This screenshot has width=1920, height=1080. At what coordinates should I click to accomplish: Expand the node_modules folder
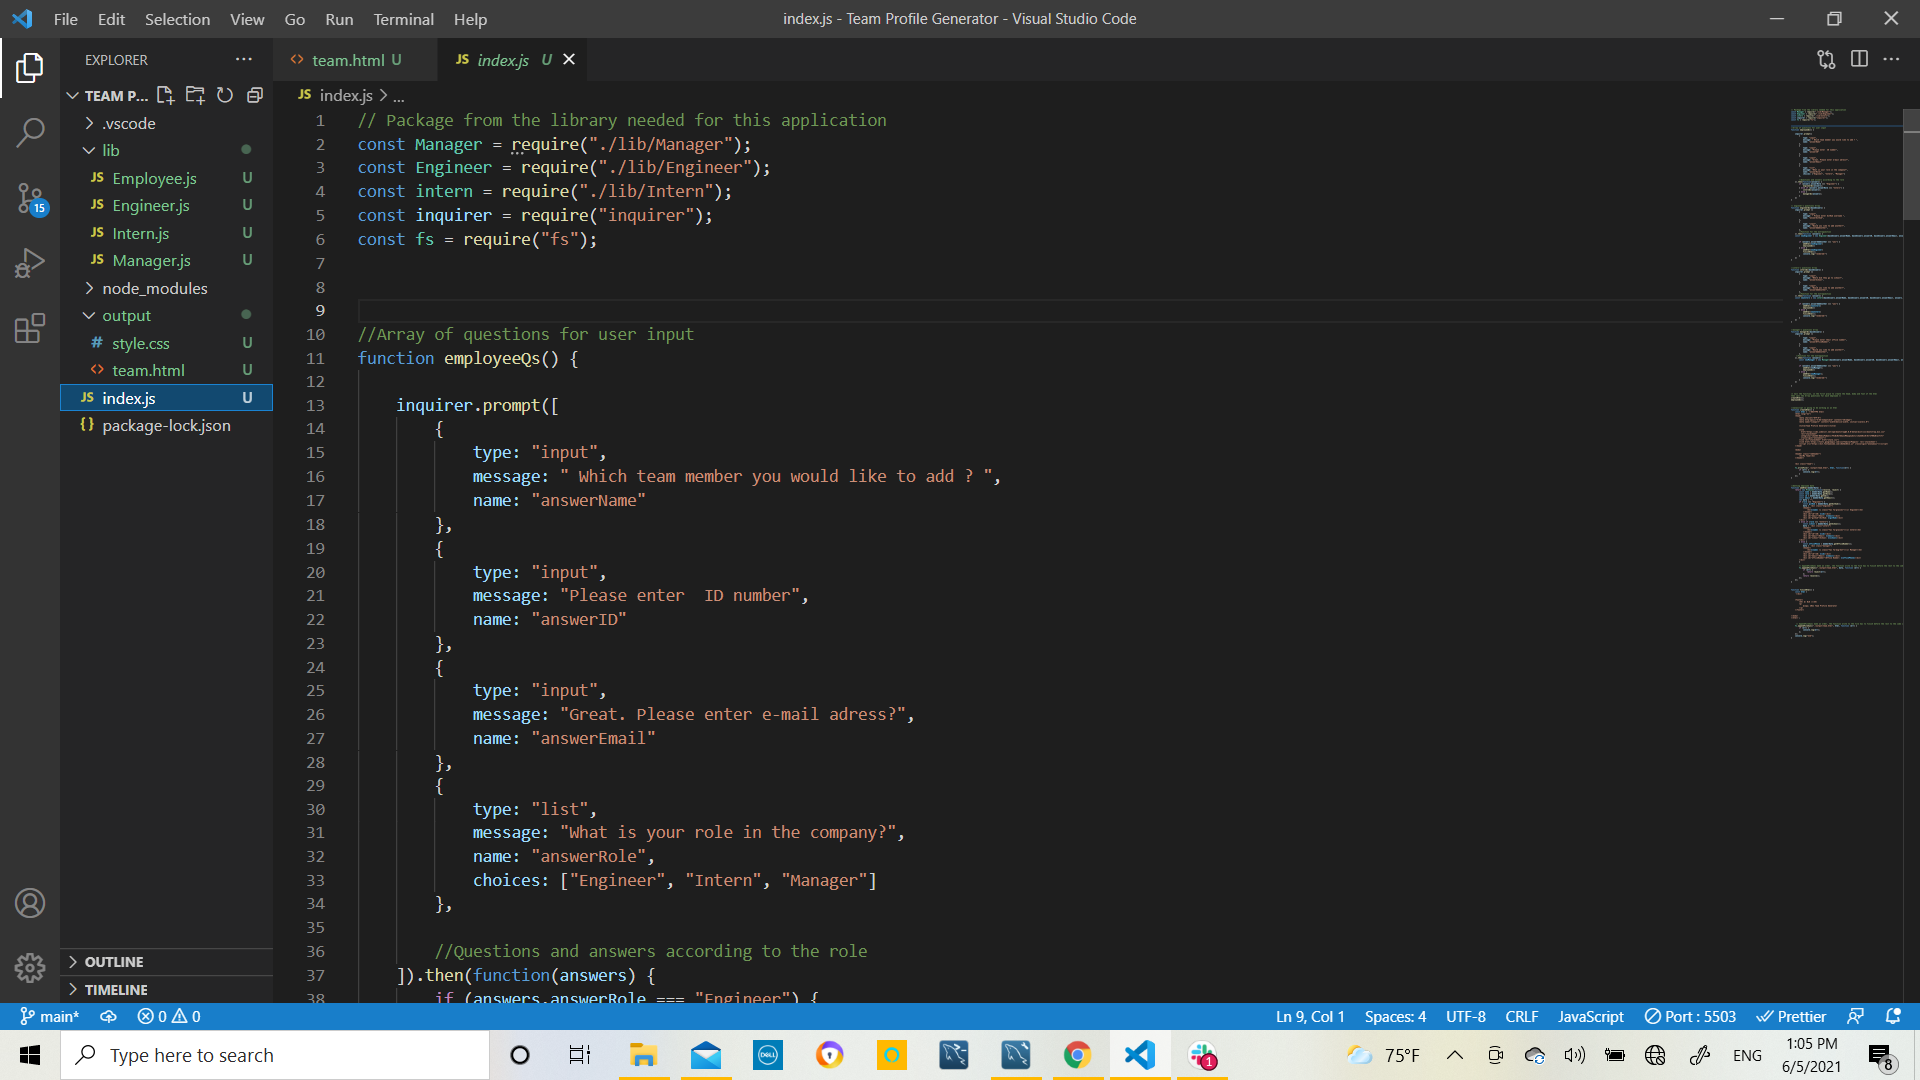pos(155,288)
